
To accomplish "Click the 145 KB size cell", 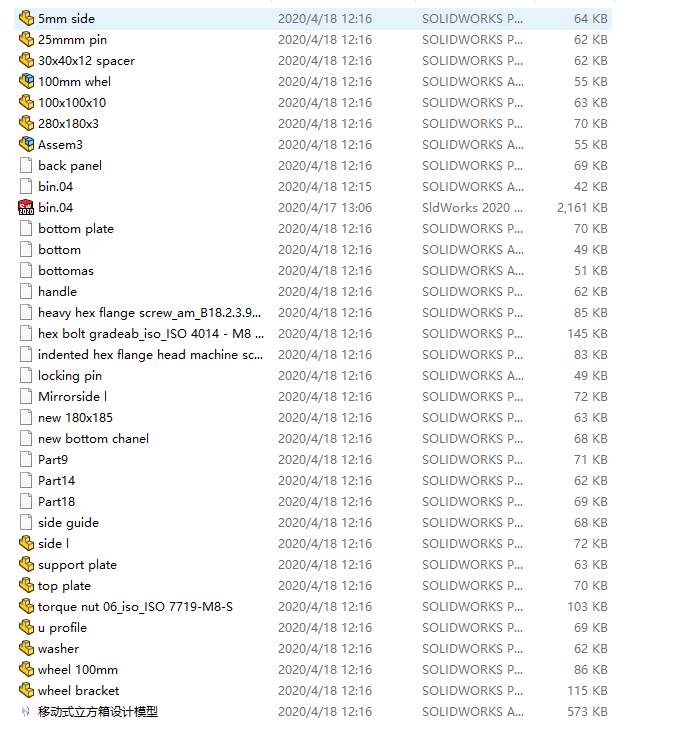I will pyautogui.click(x=587, y=334).
